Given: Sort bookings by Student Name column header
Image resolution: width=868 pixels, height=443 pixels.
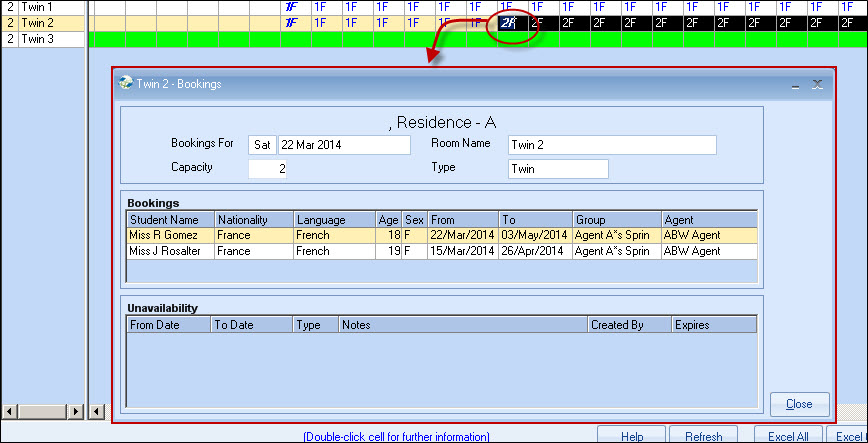Looking at the screenshot, I should [169, 219].
